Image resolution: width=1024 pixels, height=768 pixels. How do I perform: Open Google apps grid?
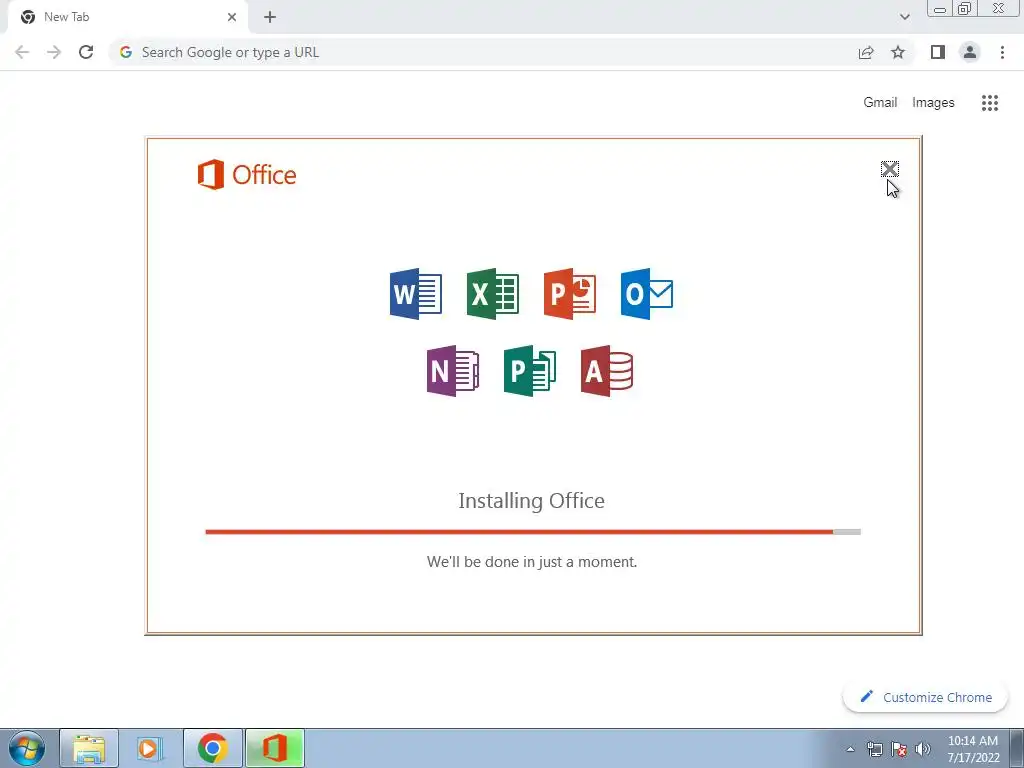pos(990,103)
